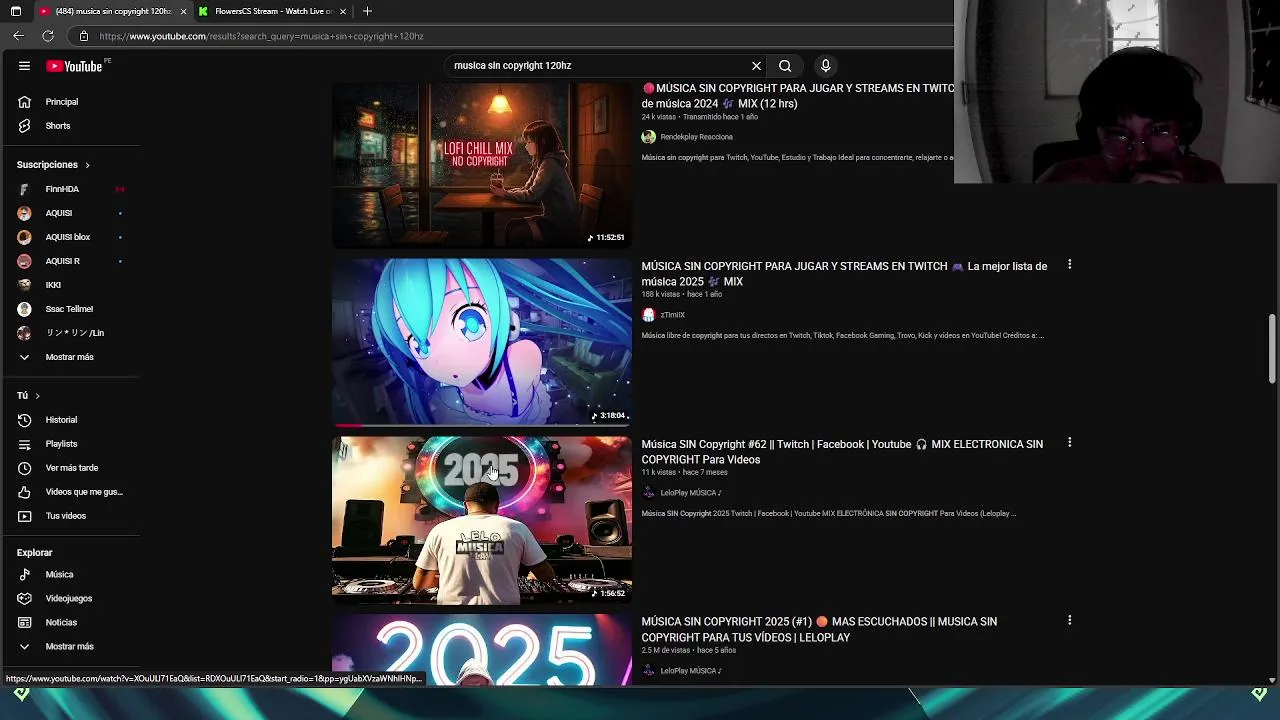Clear the search box with X
Screen dimensions: 1280x720
tap(756, 66)
